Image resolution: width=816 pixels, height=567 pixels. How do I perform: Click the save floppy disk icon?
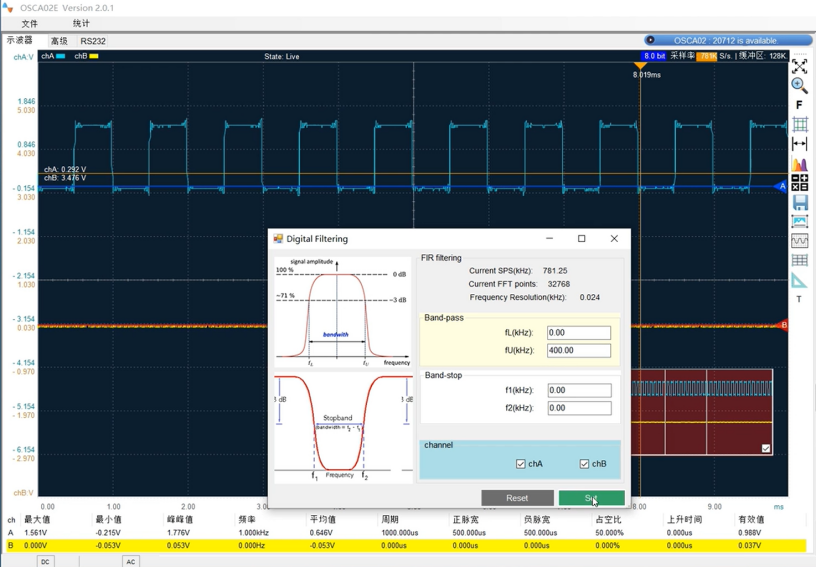[799, 203]
